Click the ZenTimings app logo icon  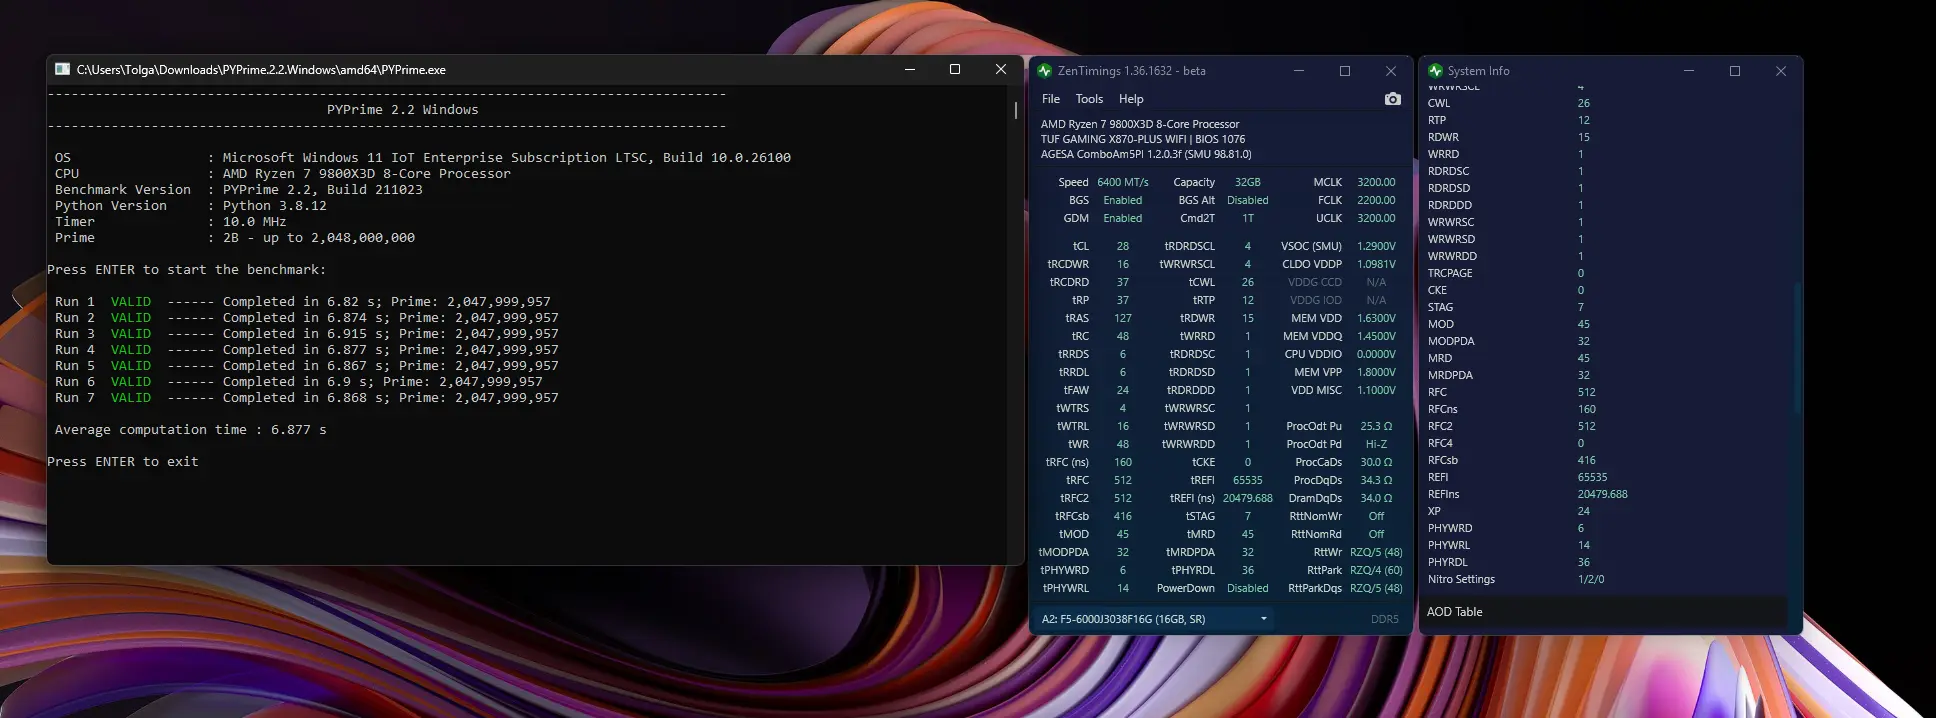(x=1045, y=71)
